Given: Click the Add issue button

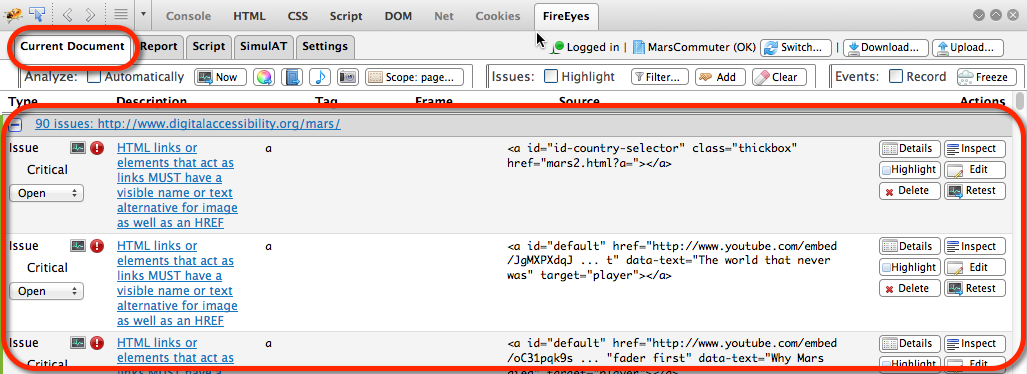Looking at the screenshot, I should tap(720, 77).
